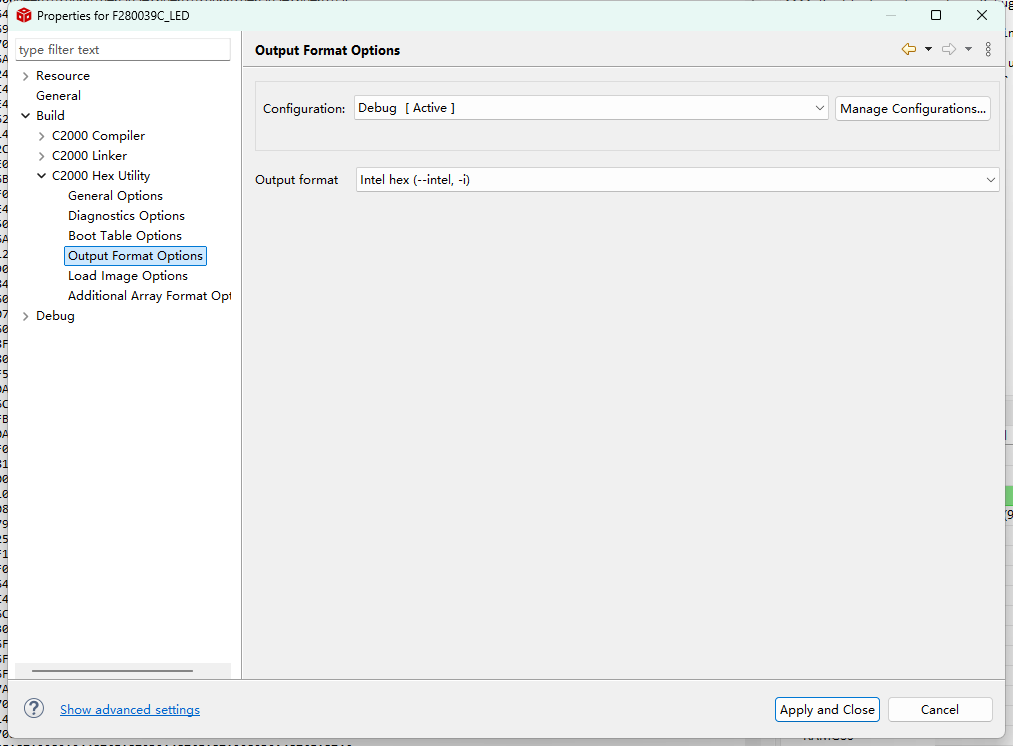1013x746 pixels.
Task: Click the red cube dialog title icon
Action: point(24,15)
